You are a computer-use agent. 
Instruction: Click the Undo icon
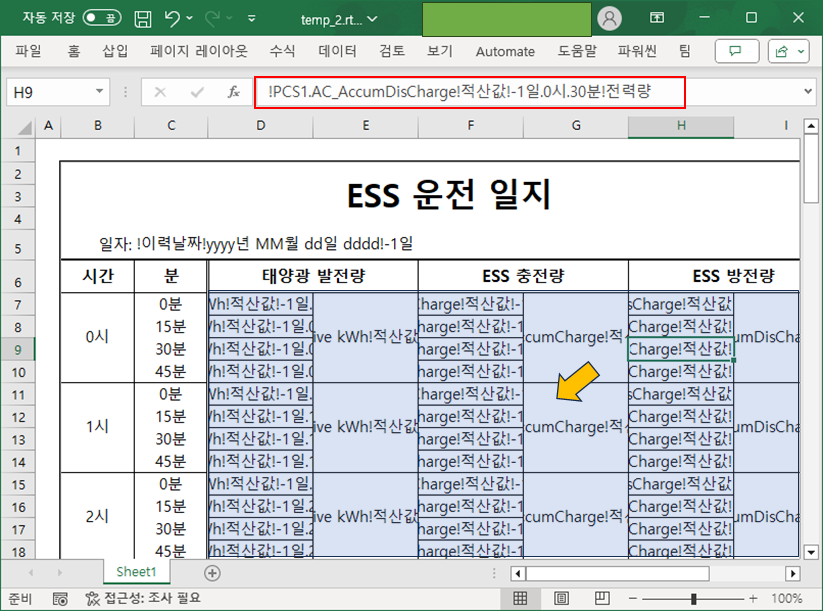(x=171, y=18)
